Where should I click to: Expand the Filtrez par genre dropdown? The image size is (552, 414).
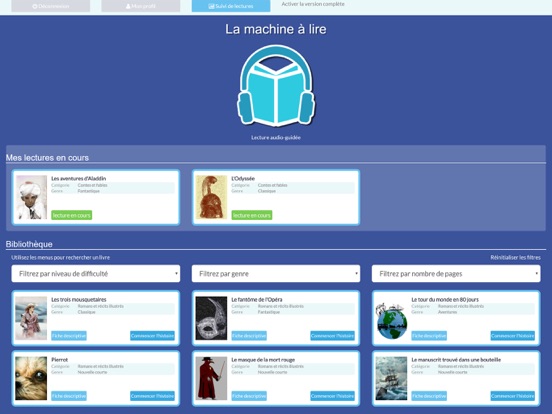pyautogui.click(x=276, y=274)
